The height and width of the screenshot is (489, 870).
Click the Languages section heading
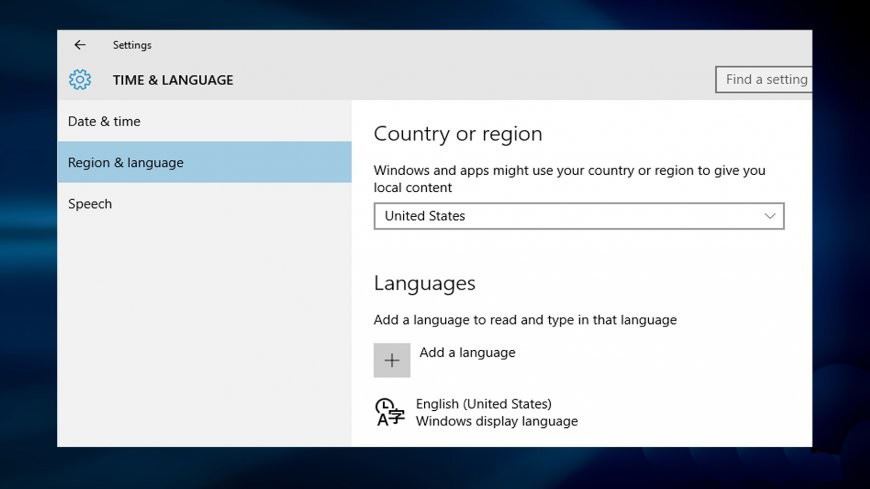click(x=424, y=283)
